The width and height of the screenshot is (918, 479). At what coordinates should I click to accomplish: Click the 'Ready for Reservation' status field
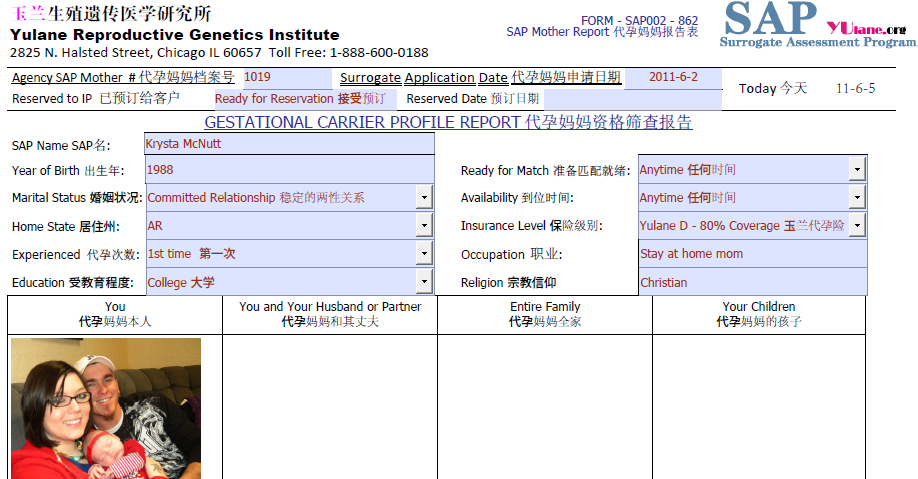305,99
